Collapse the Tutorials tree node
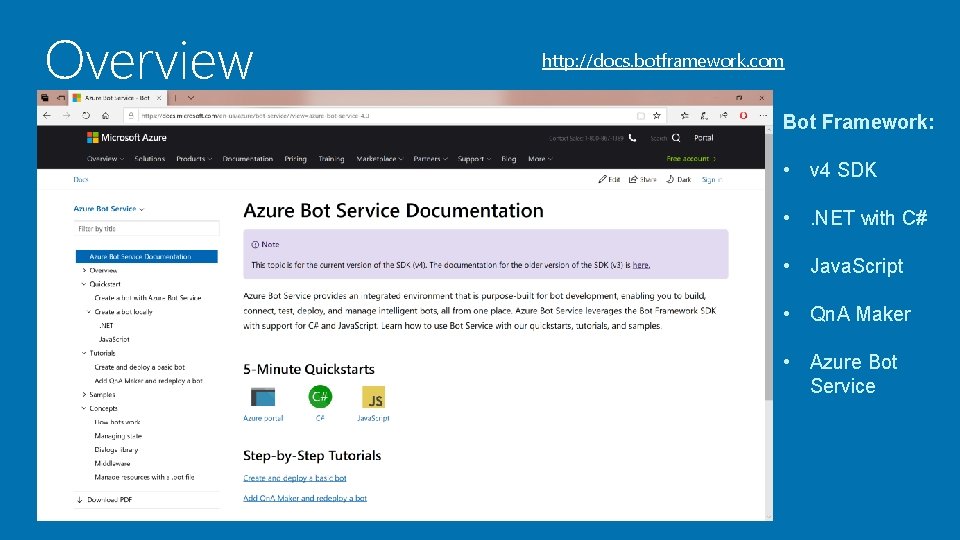This screenshot has height=540, width=960. pyautogui.click(x=84, y=353)
